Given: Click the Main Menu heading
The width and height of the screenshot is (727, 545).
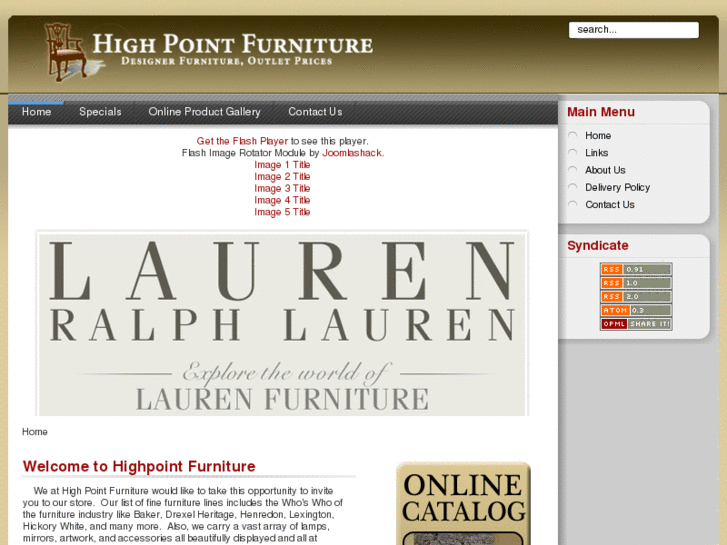Looking at the screenshot, I should [601, 112].
